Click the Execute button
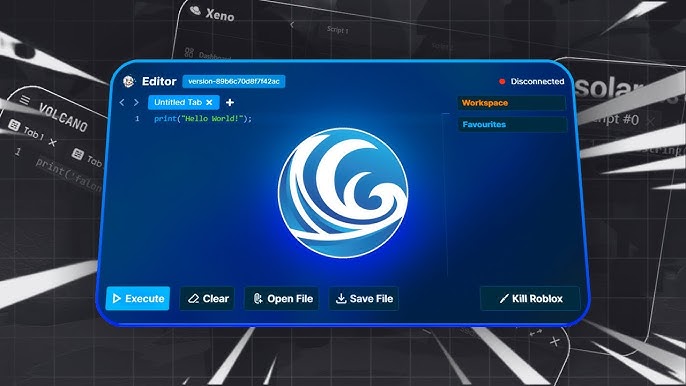686x386 pixels. pos(138,298)
